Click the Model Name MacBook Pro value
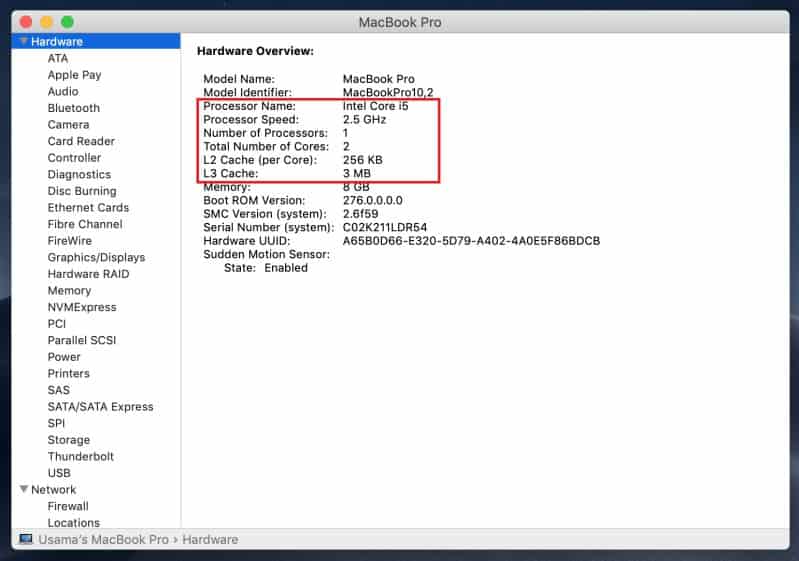 point(379,79)
